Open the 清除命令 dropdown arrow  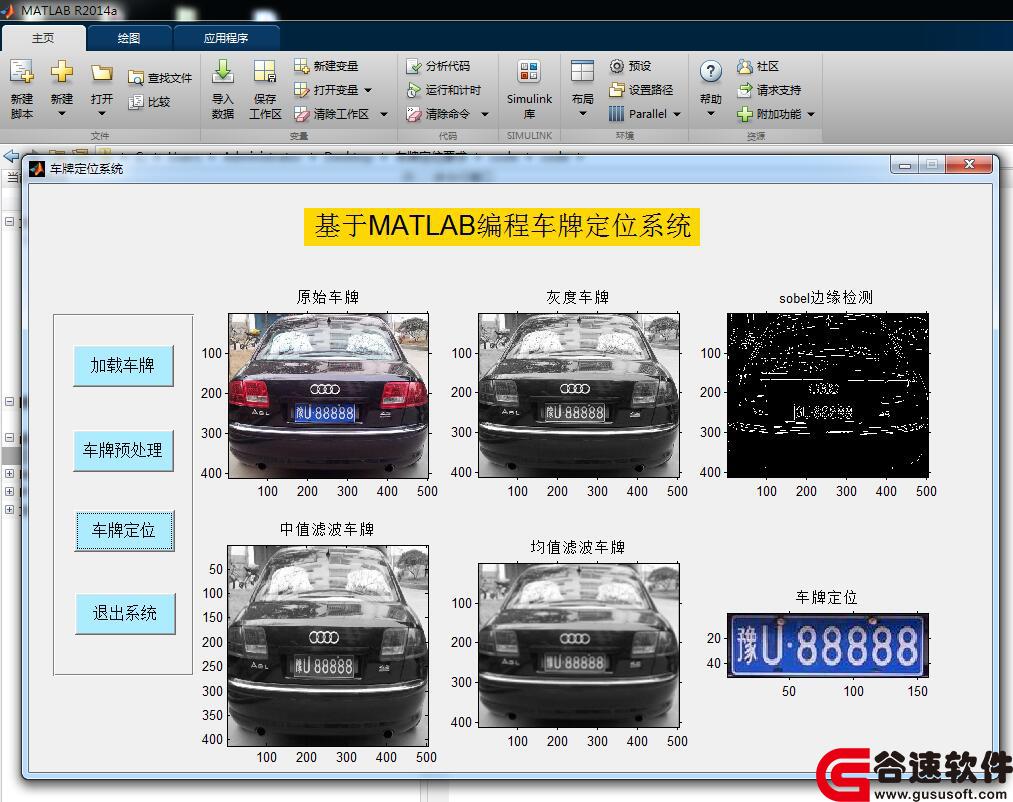coord(485,114)
